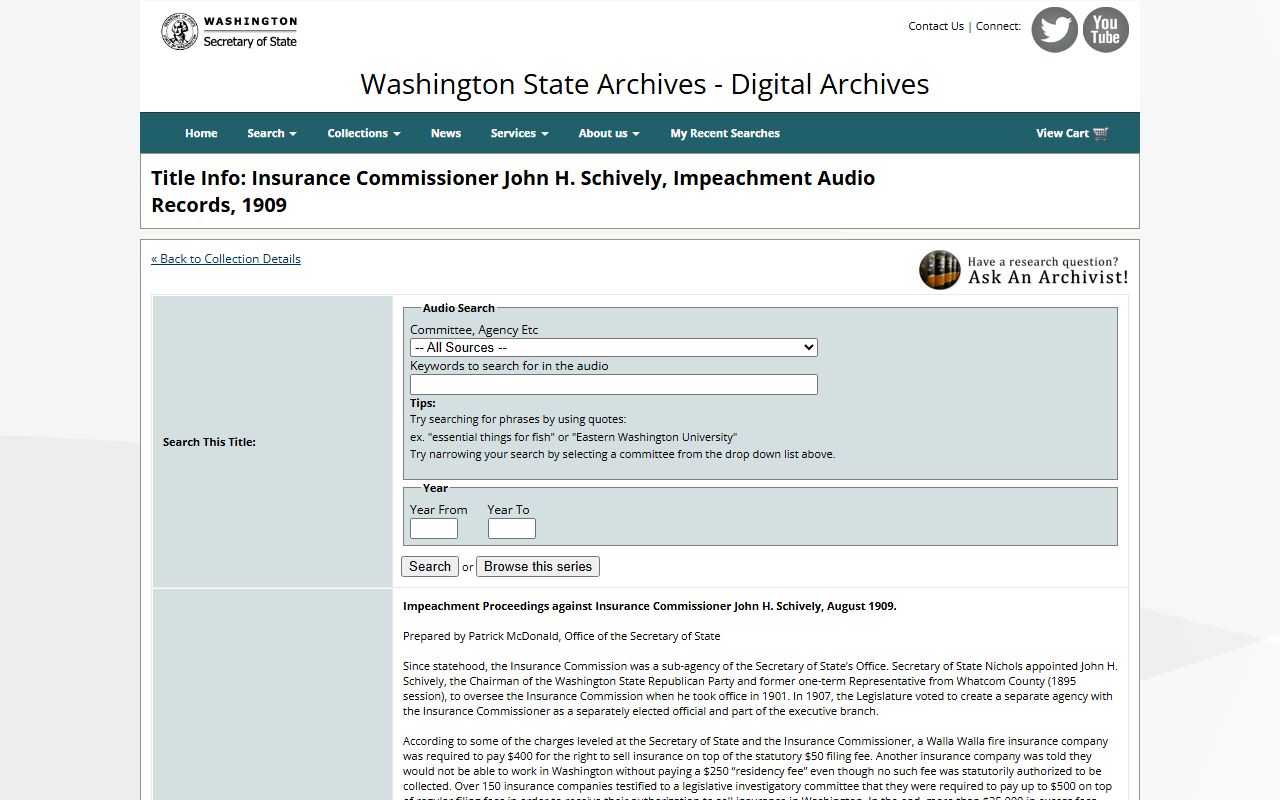The image size is (1280, 800).
Task: Go to Home in navigation bar
Action: pyautogui.click(x=201, y=133)
